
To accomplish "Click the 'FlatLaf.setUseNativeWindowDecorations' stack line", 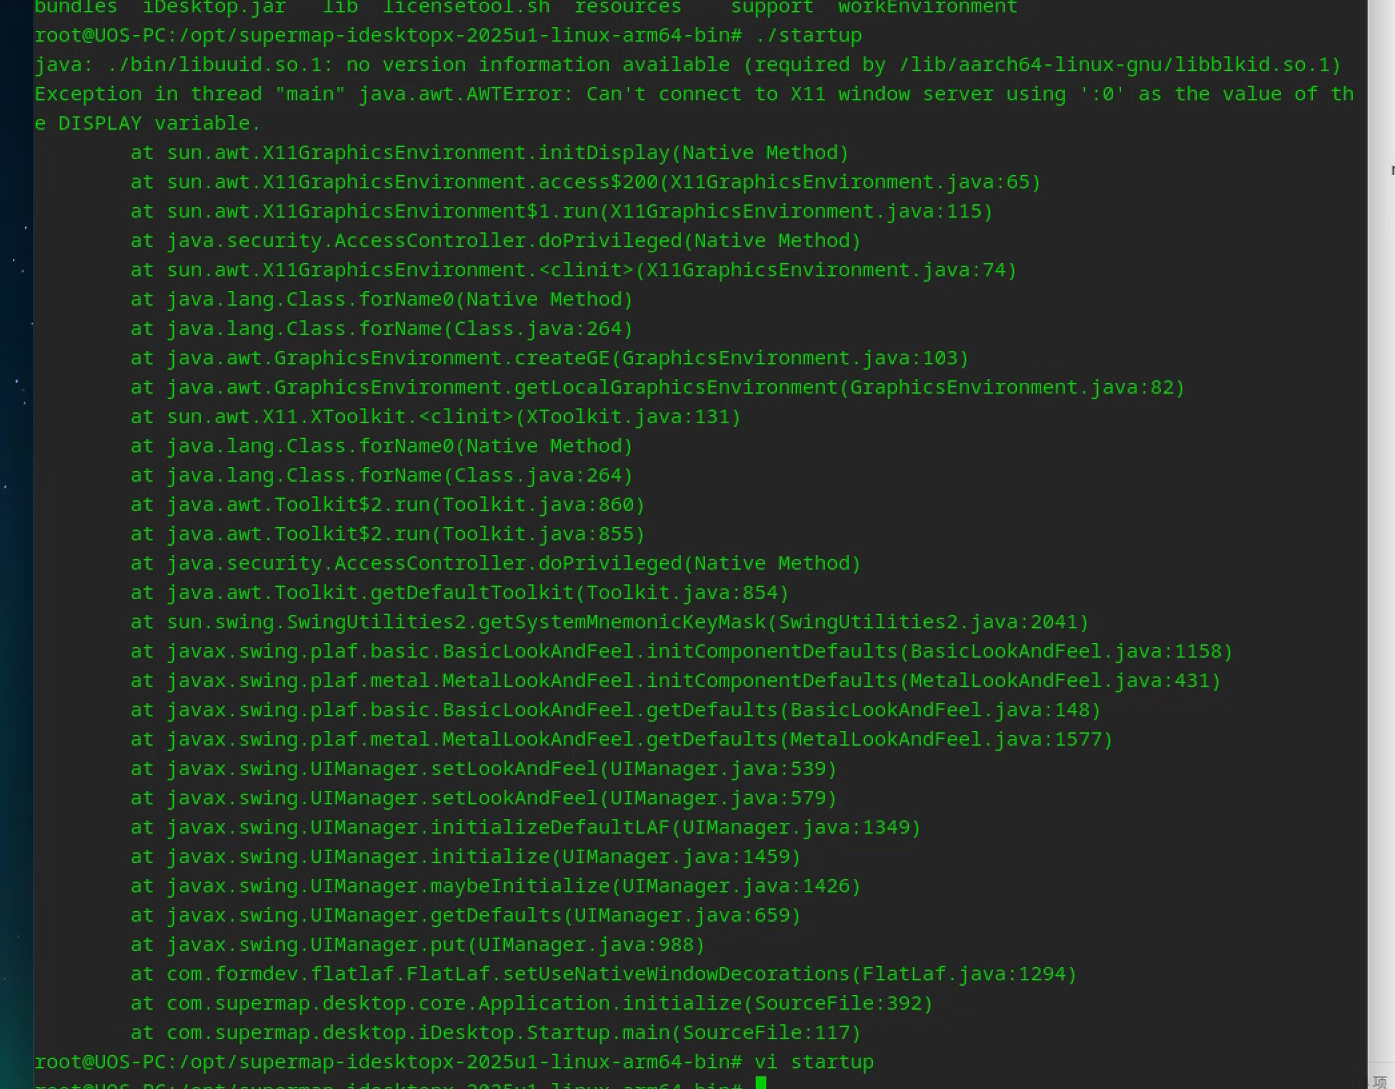I will pos(603,974).
